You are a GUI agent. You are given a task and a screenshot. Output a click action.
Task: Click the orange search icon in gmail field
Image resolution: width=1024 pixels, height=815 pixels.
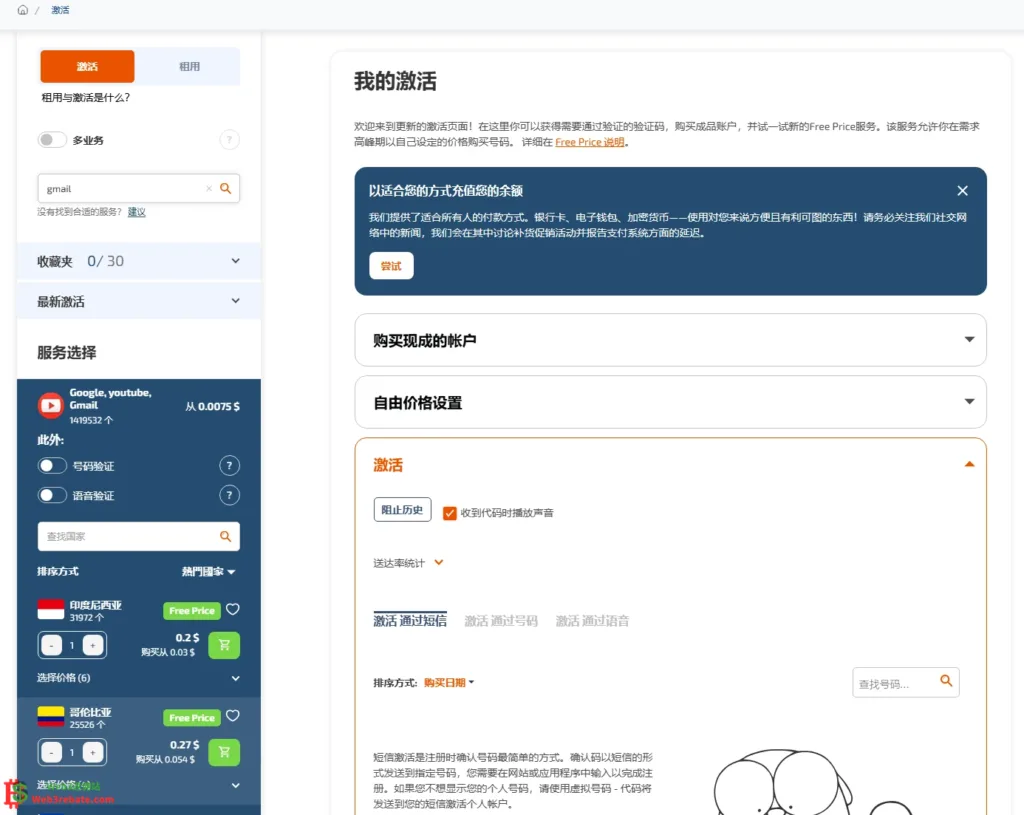(225, 188)
